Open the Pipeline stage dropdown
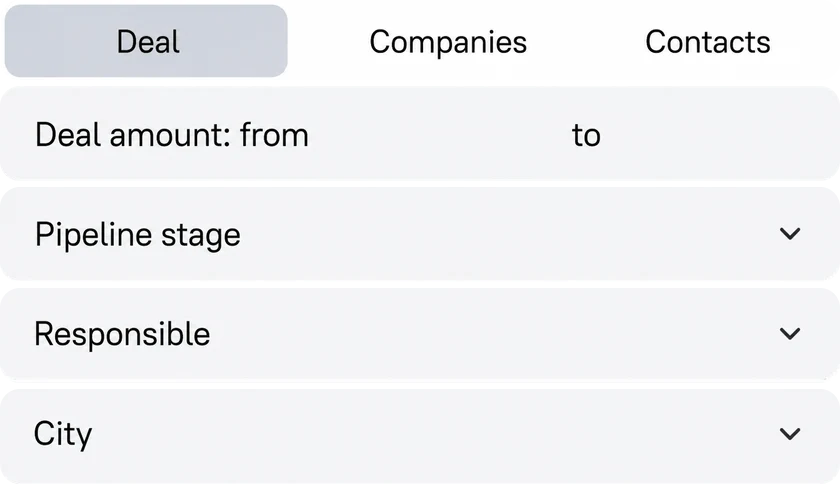This screenshot has width=840, height=484. pos(420,234)
